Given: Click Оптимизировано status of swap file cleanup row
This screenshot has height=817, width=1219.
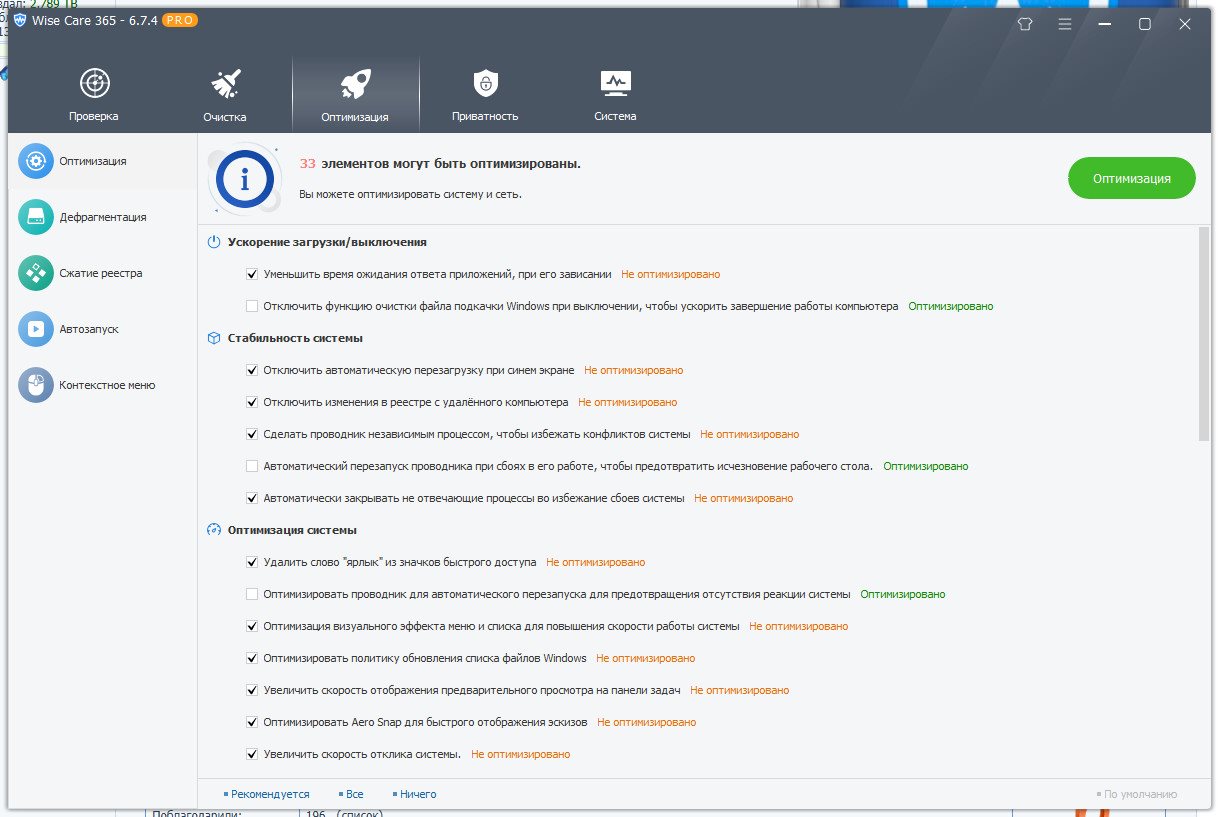Looking at the screenshot, I should point(951,306).
